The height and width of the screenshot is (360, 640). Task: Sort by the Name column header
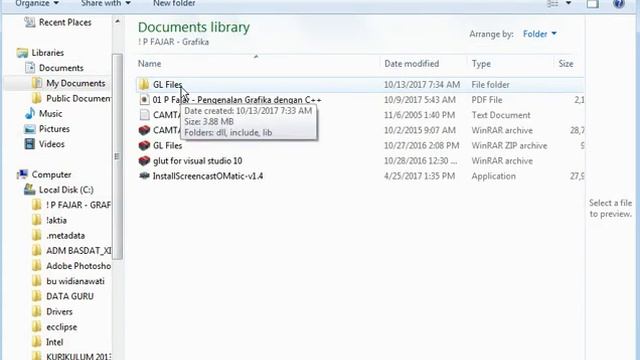coord(149,64)
